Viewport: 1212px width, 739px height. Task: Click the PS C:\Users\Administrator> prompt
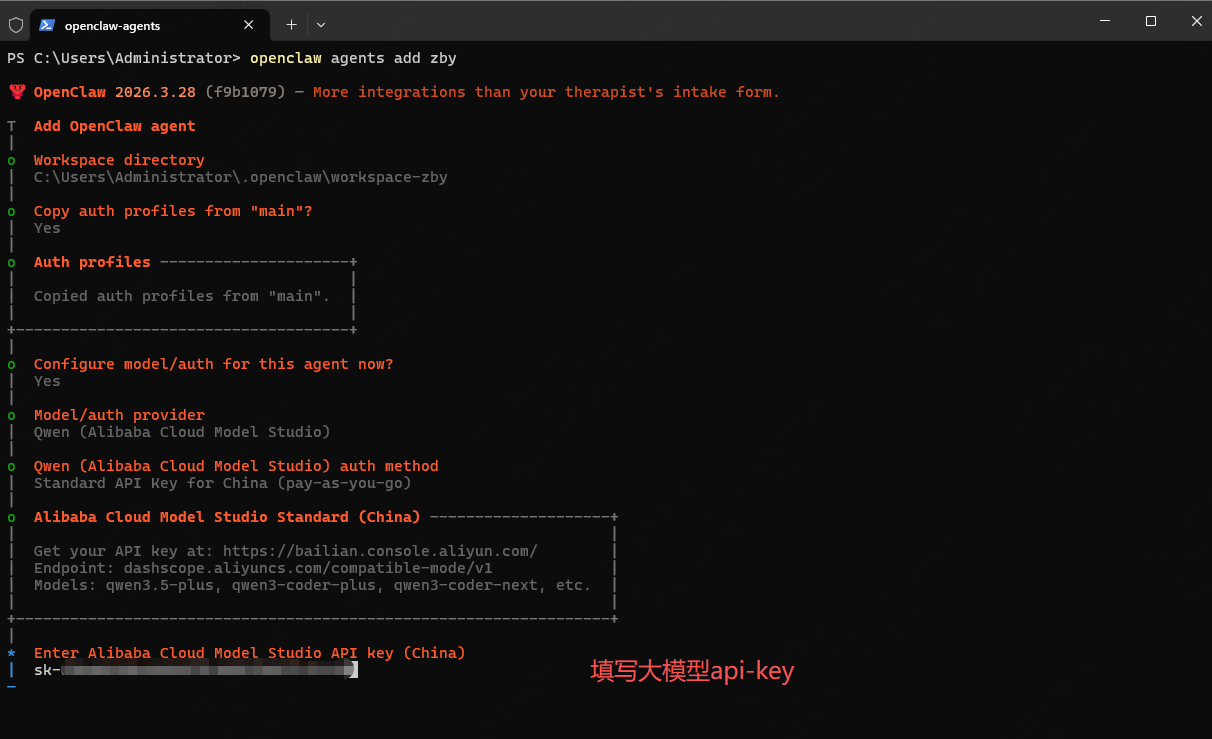(124, 58)
